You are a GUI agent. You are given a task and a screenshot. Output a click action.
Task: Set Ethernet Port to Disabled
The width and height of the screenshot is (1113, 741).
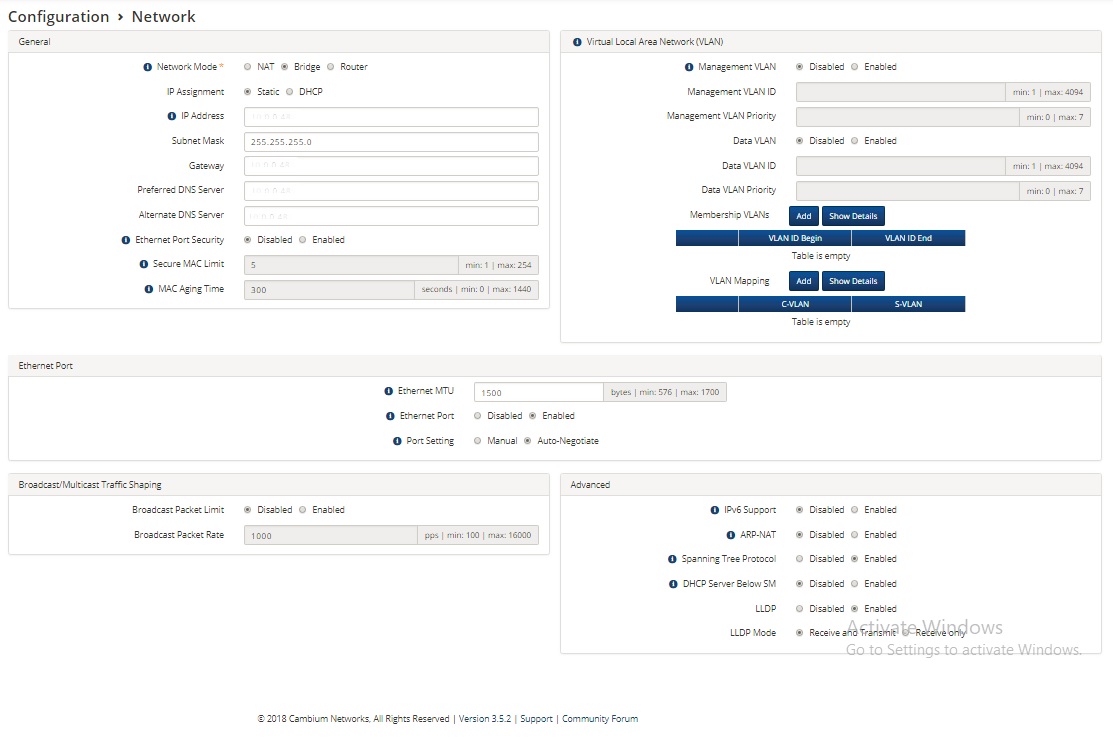pos(478,416)
